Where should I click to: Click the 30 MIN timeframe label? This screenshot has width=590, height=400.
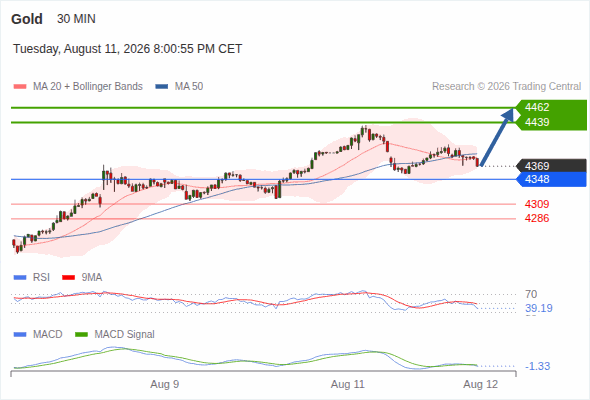(76, 19)
